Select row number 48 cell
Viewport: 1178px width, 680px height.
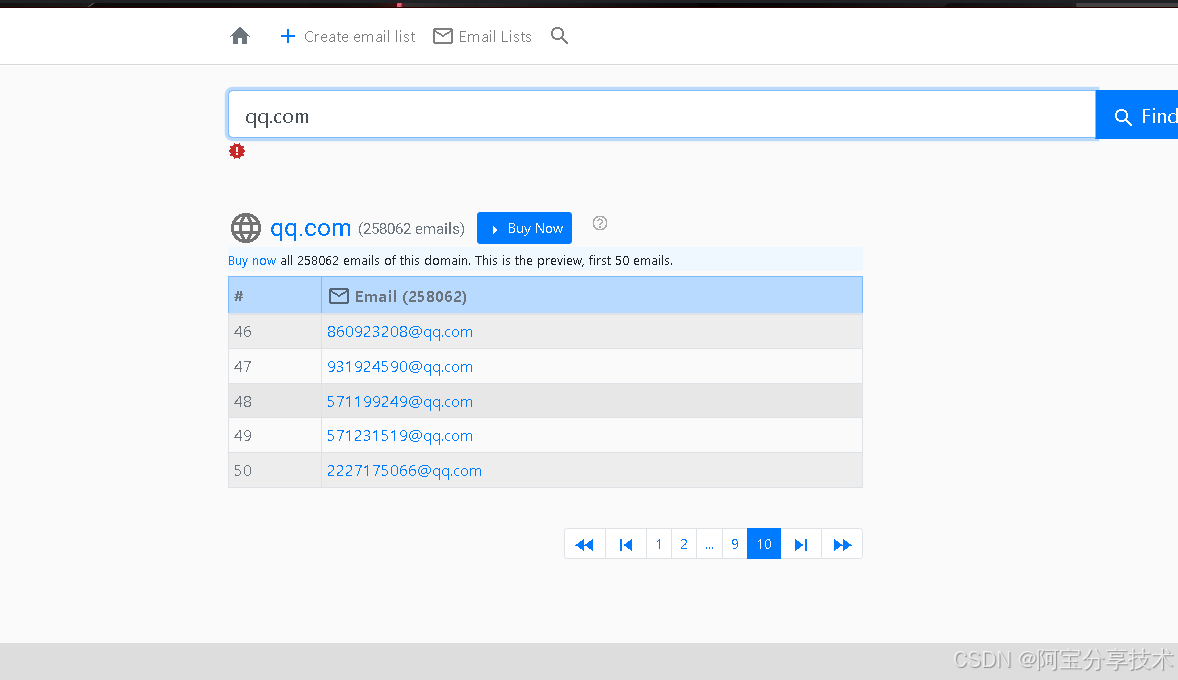pyautogui.click(x=275, y=401)
